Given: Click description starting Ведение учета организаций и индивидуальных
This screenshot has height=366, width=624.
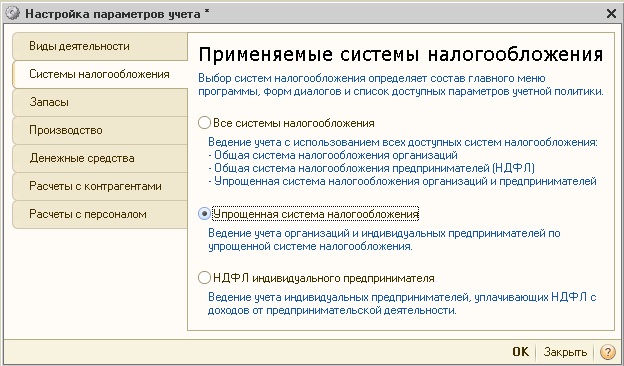Looking at the screenshot, I should click(x=384, y=239).
